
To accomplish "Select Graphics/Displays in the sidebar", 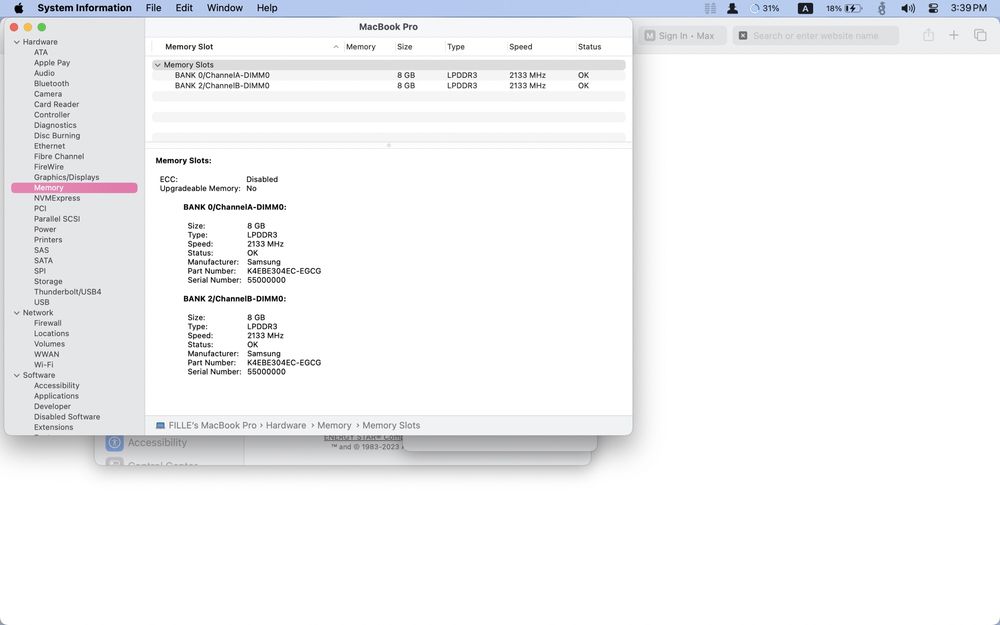I will click(x=66, y=177).
